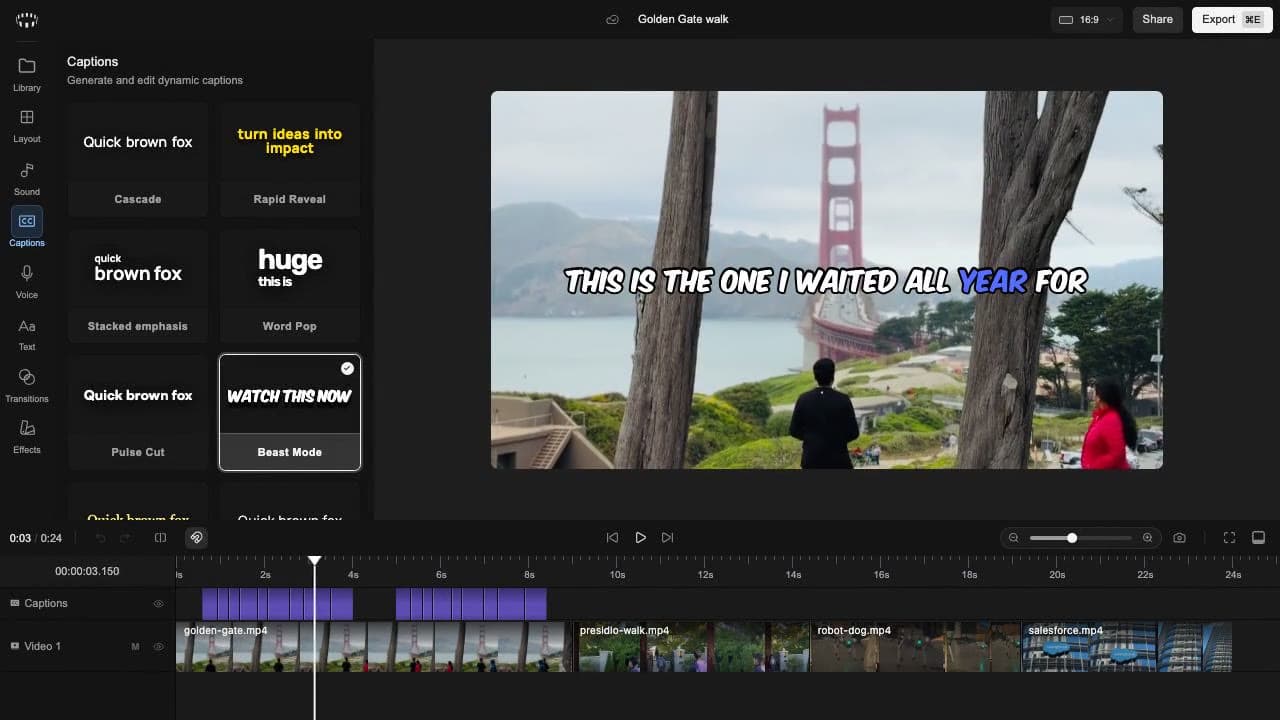Zoom in the timeline
Screen dimensions: 1280x720
click(x=1147, y=538)
